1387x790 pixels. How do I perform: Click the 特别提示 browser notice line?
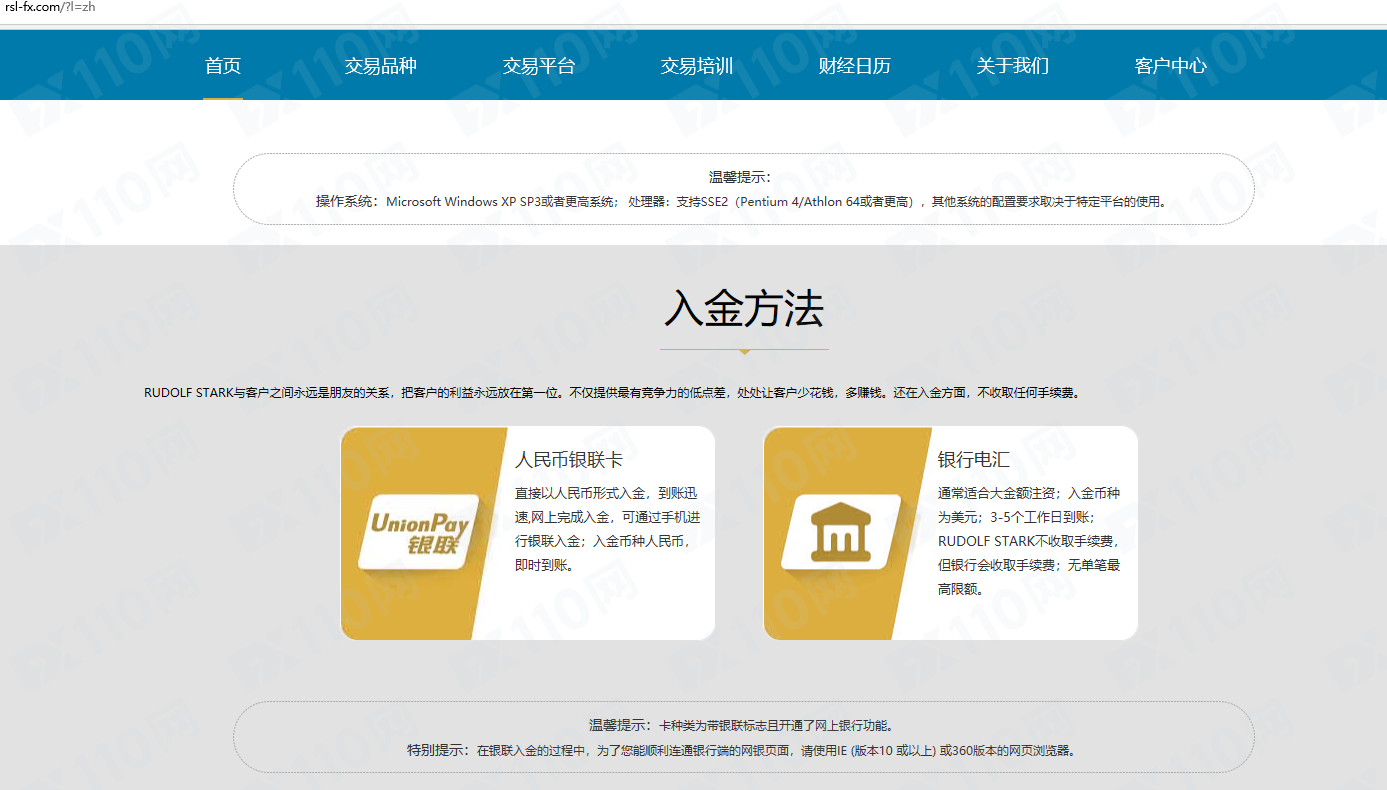point(743,750)
